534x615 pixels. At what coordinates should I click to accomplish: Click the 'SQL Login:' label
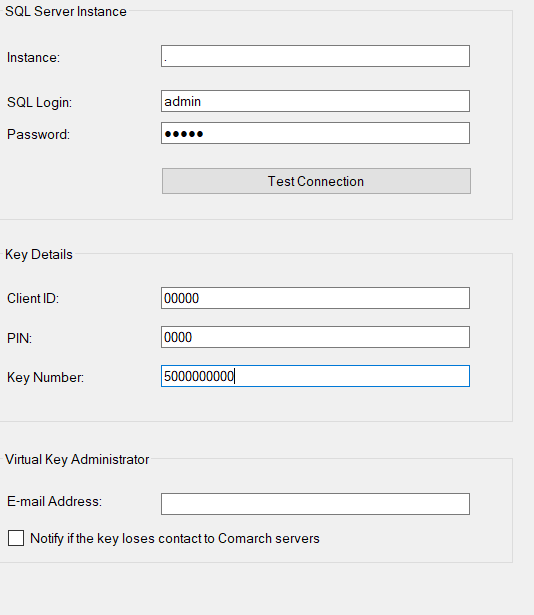pos(40,103)
